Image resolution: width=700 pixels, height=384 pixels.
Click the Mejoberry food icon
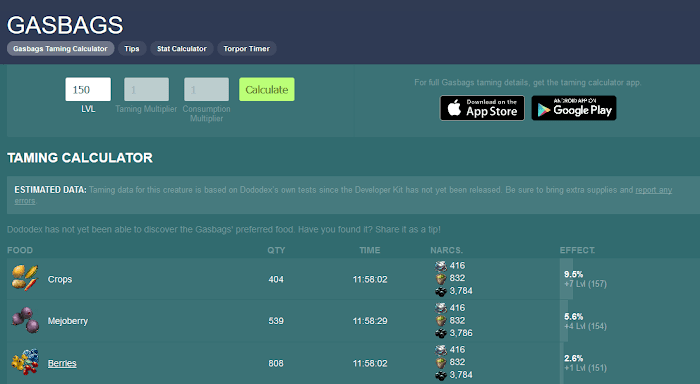click(x=25, y=320)
